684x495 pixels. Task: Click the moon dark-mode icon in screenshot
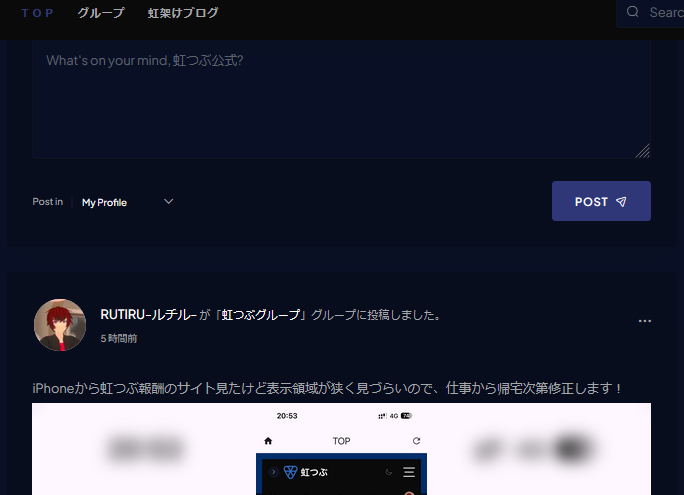coord(389,472)
